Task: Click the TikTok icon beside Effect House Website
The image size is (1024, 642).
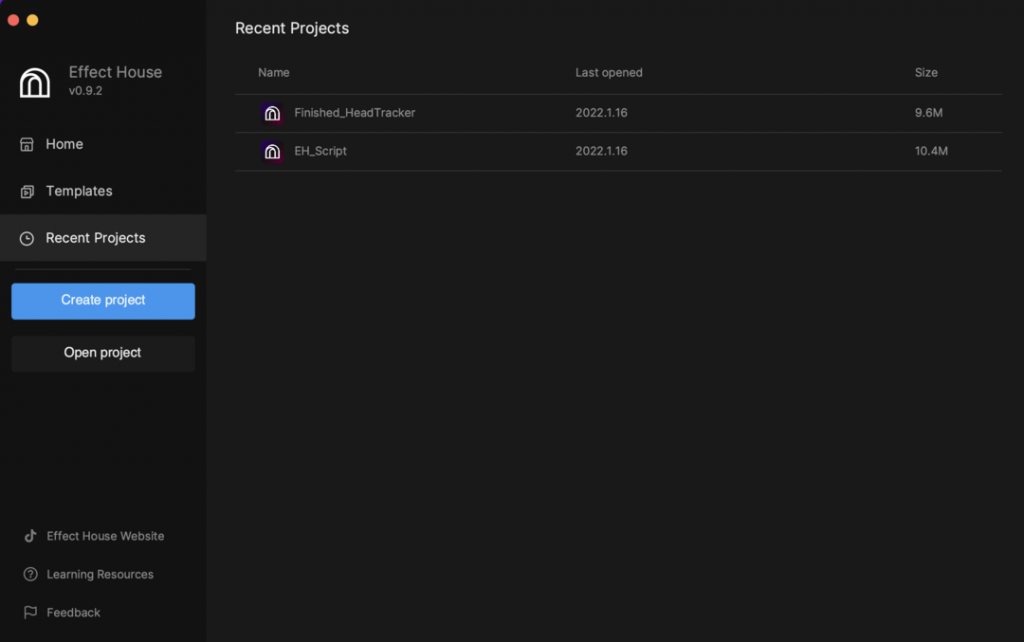Action: click(30, 536)
